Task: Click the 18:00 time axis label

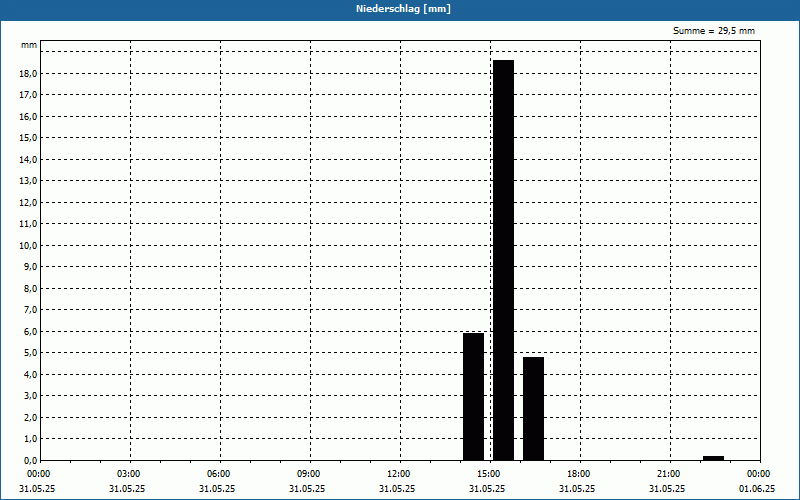Action: (579, 474)
